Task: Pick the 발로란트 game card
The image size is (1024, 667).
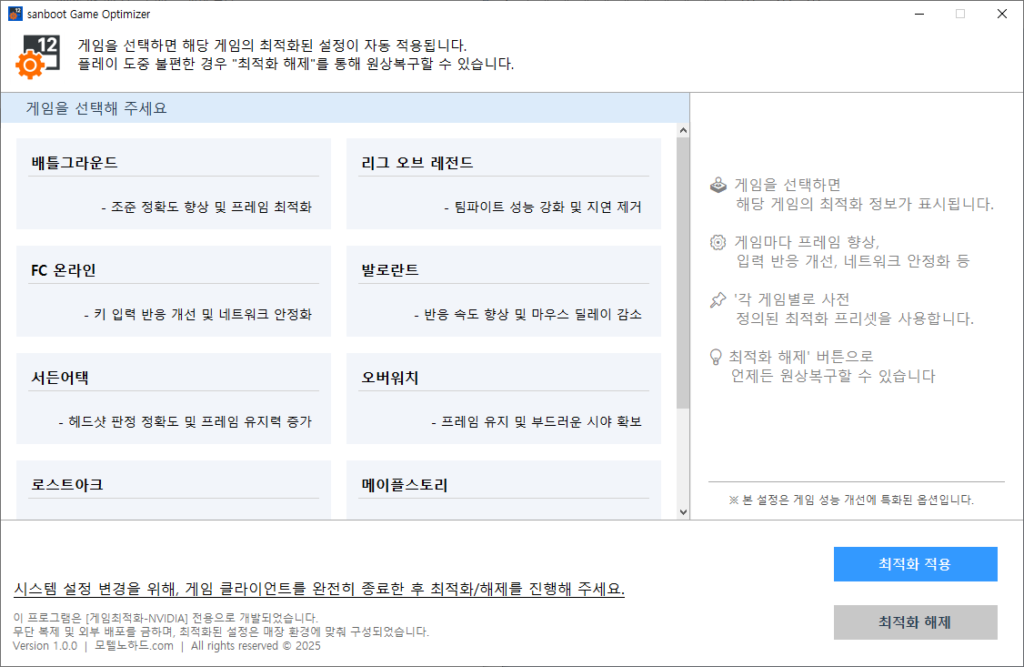Action: [x=503, y=291]
